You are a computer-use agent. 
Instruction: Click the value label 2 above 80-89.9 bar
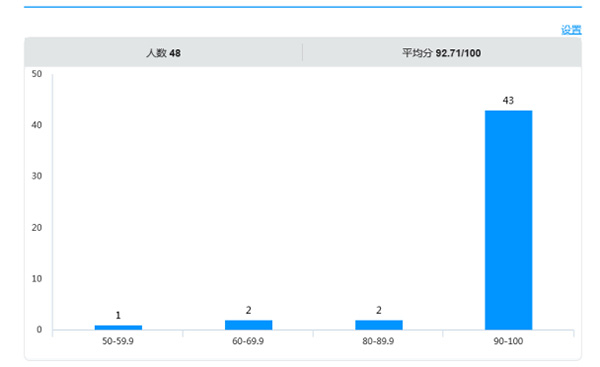379,310
